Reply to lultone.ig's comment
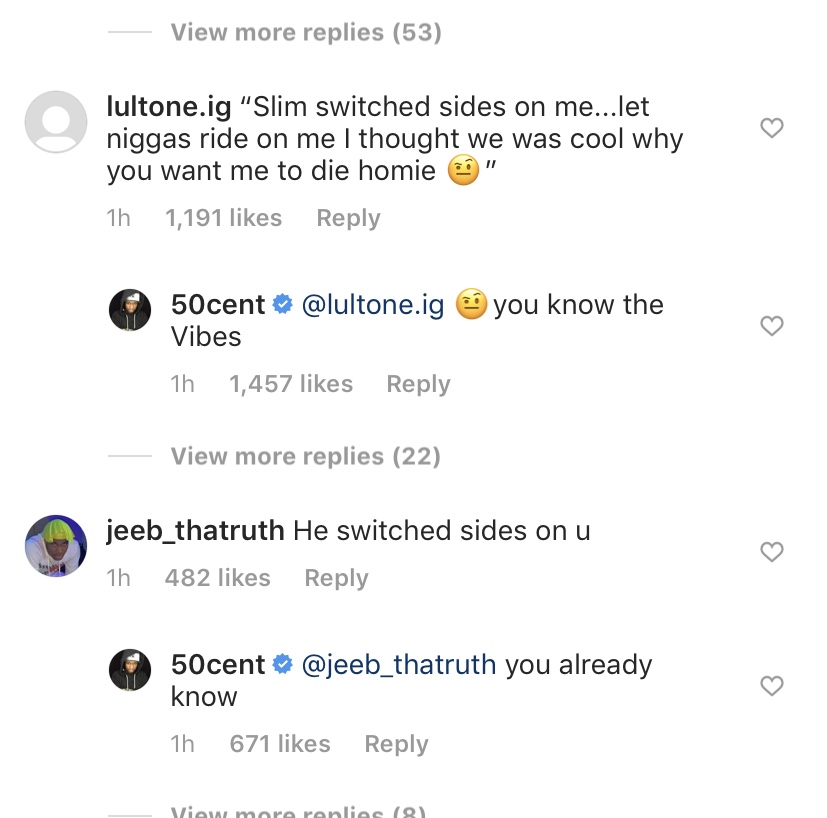 (348, 218)
